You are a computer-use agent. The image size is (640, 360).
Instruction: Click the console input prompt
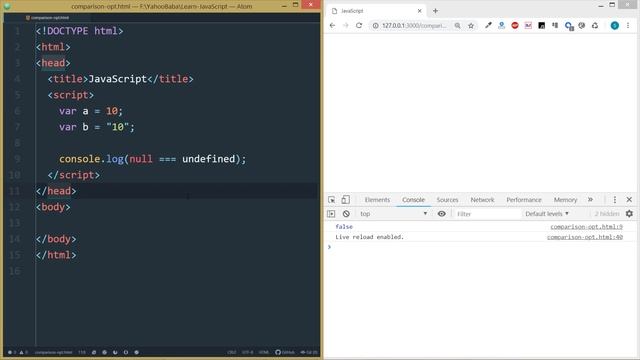(x=482, y=247)
